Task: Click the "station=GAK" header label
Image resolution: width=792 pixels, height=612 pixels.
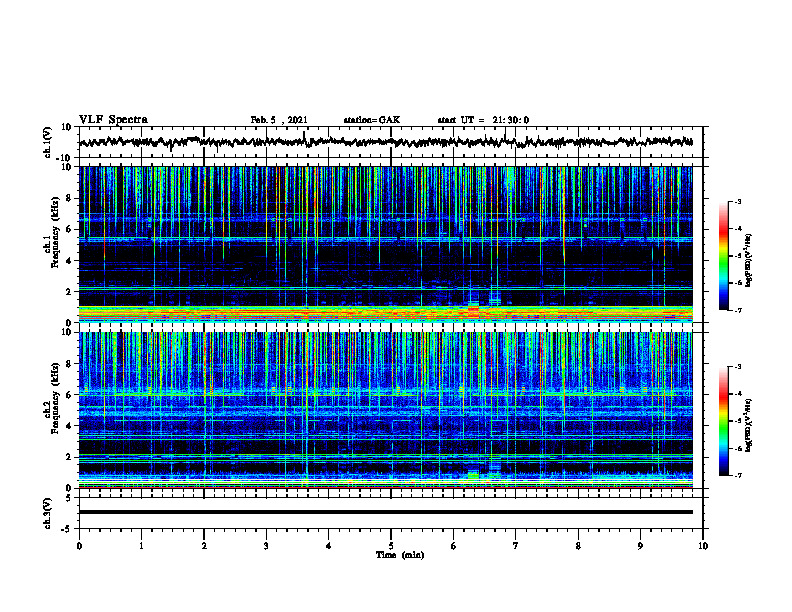Action: point(372,120)
